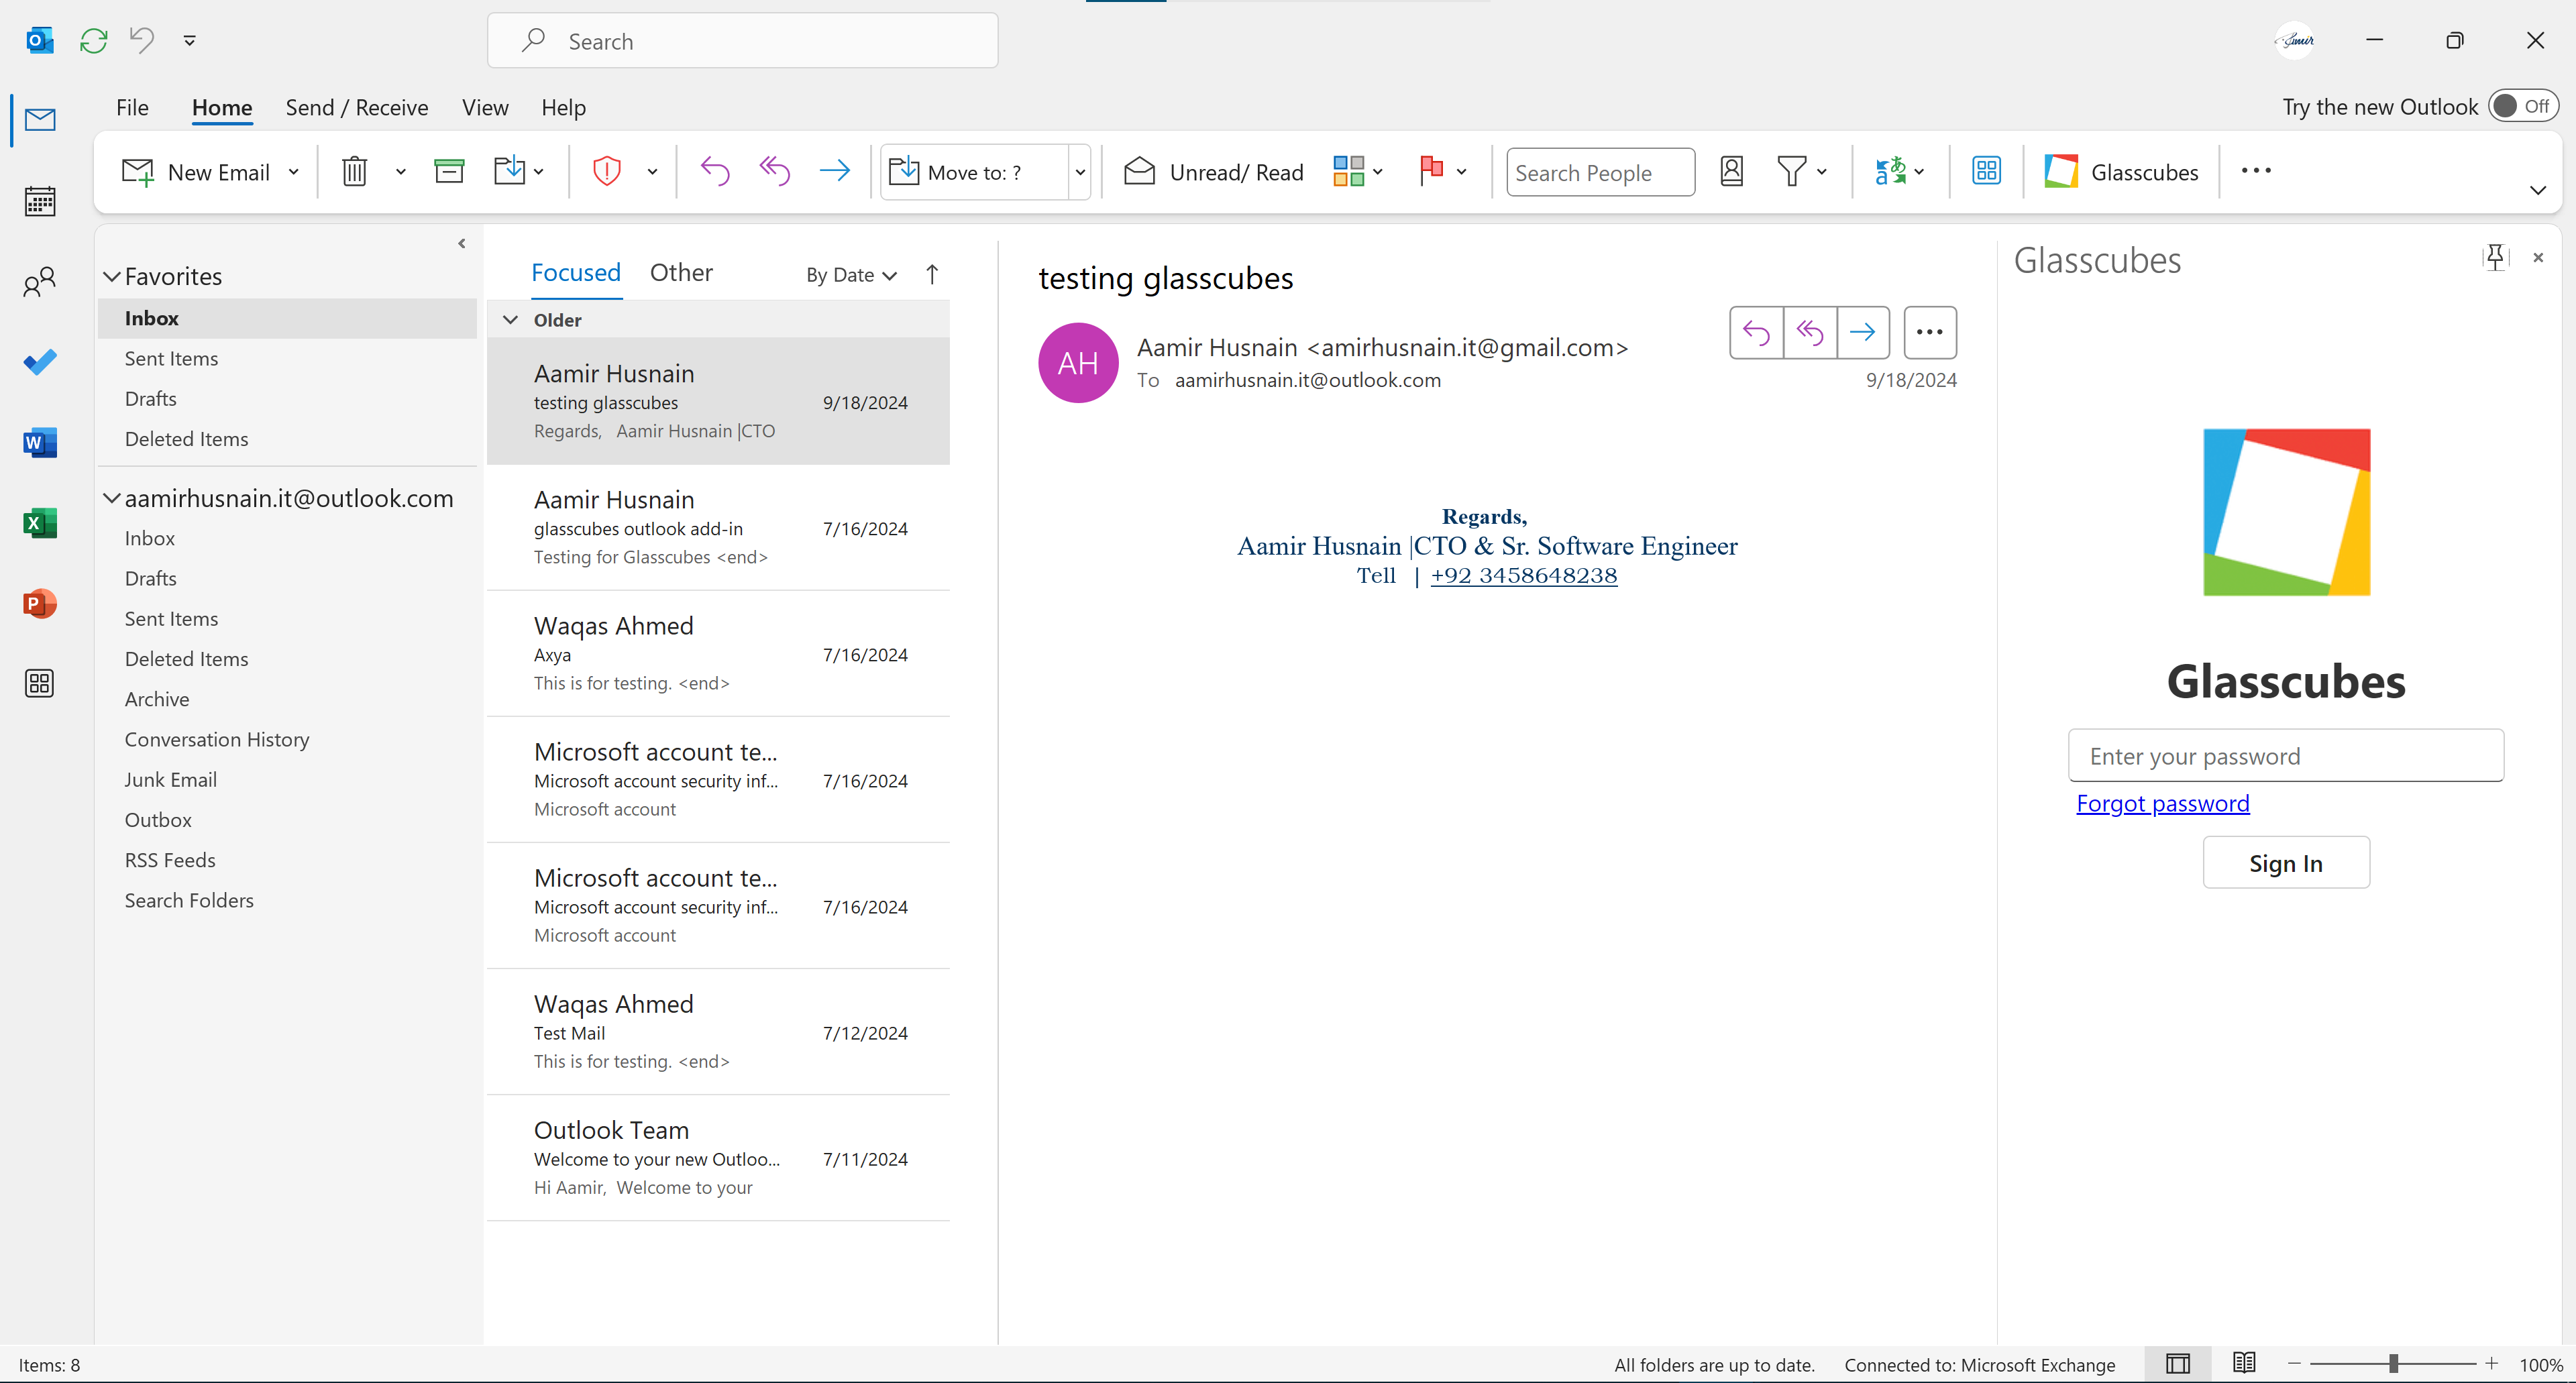Viewport: 2576px width, 1383px height.
Task: Click the Archive toolbar icon
Action: (449, 171)
